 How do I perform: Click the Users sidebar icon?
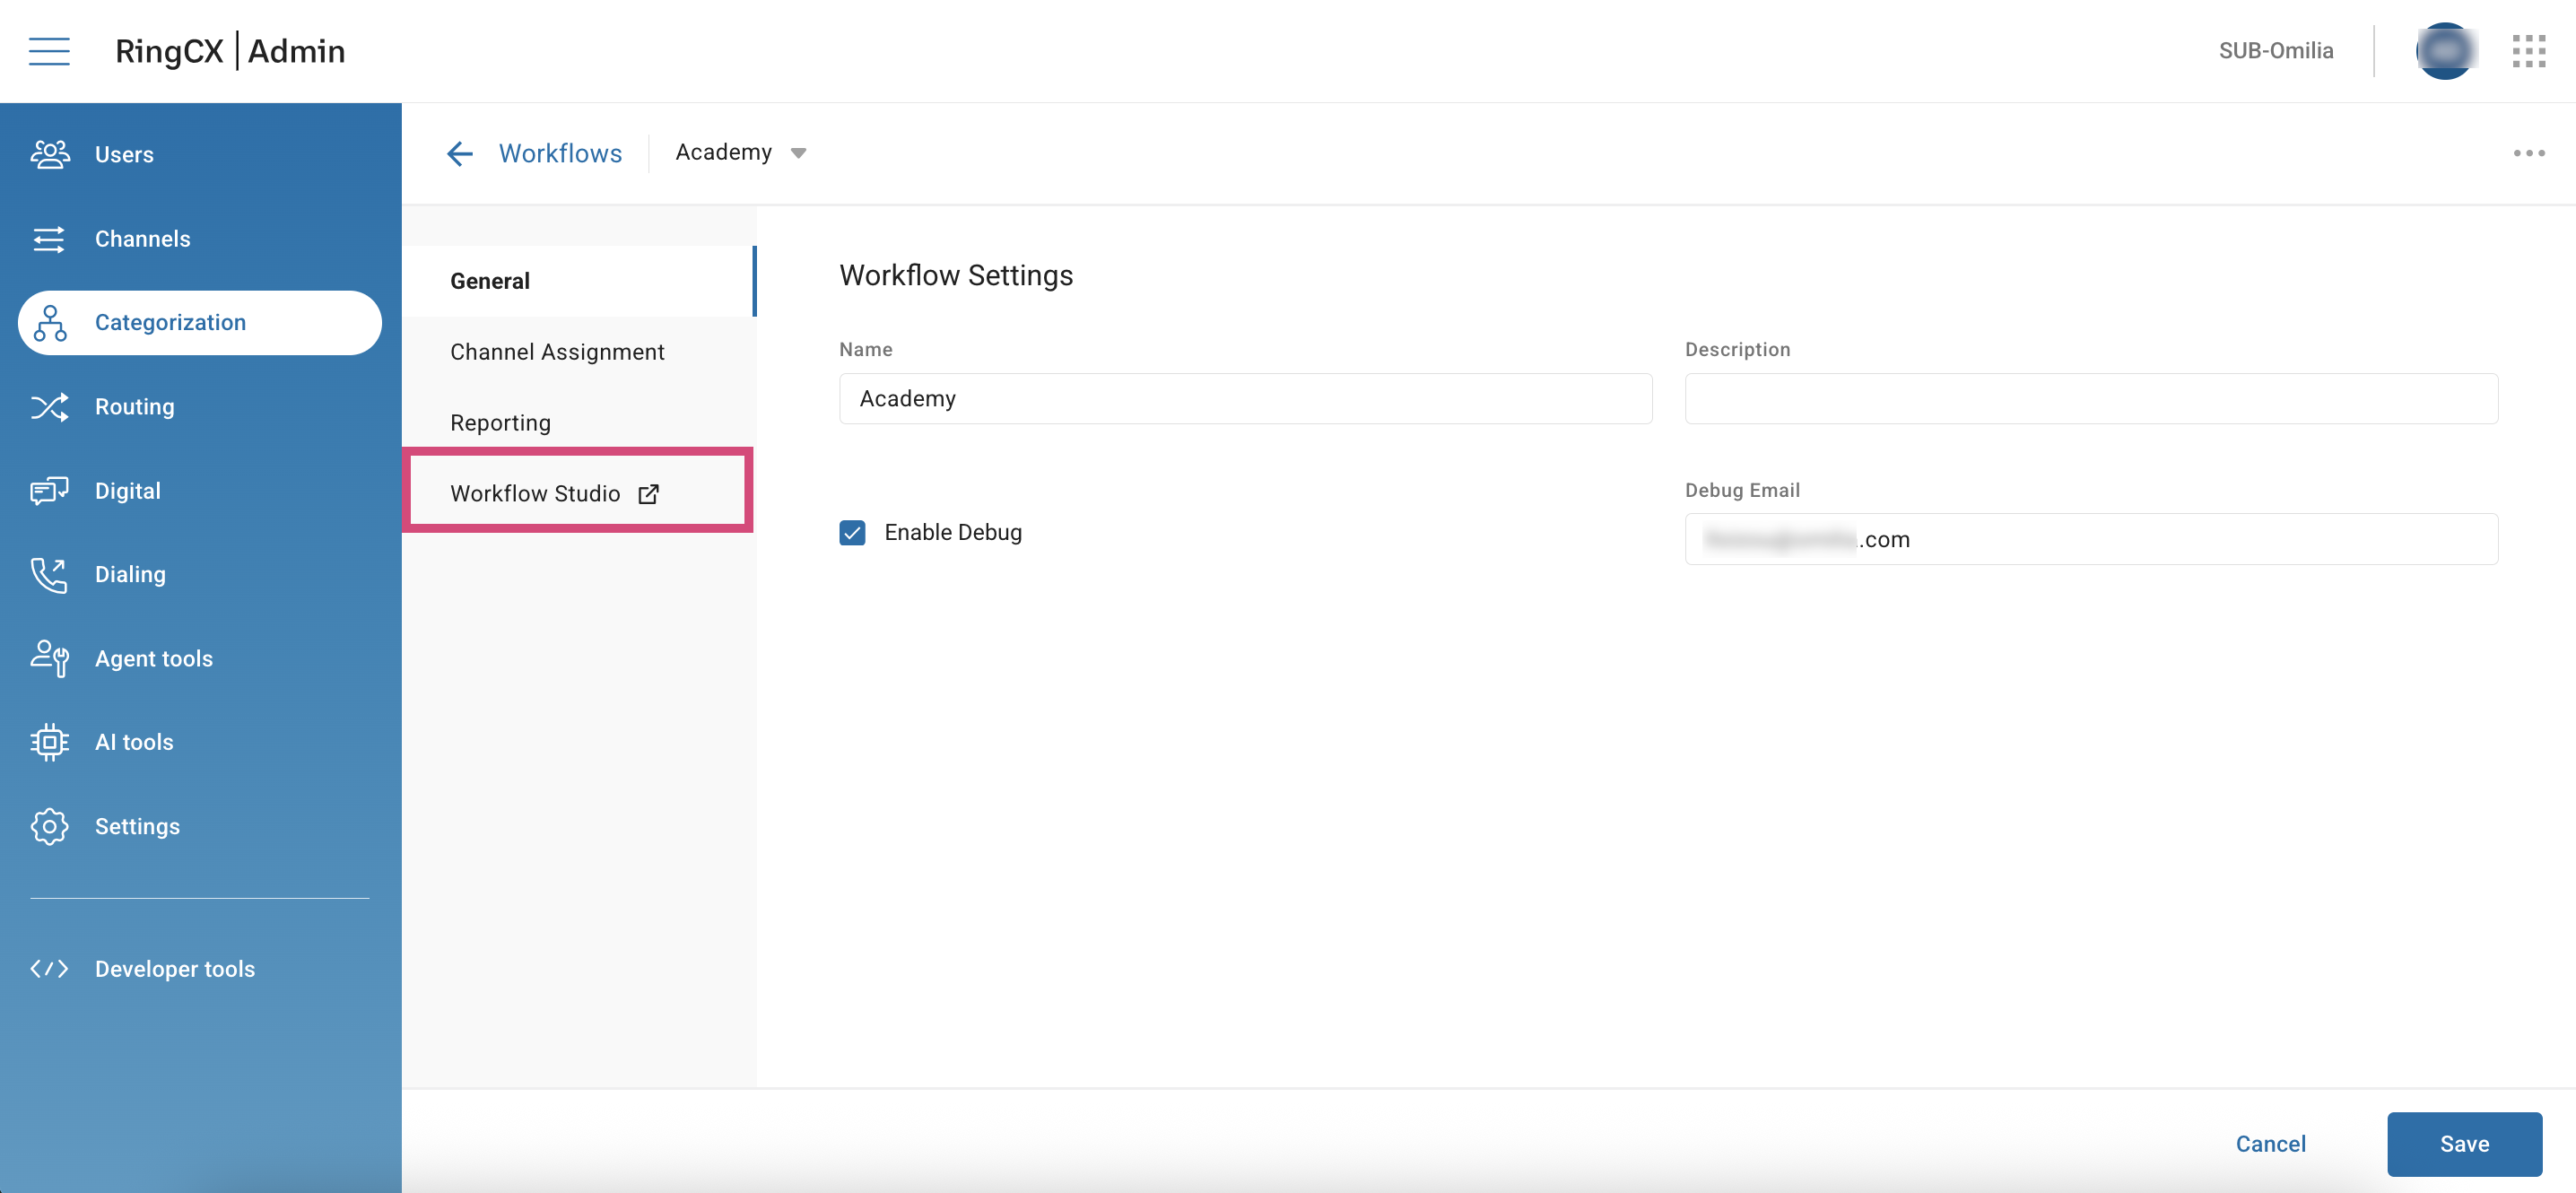pos(49,154)
